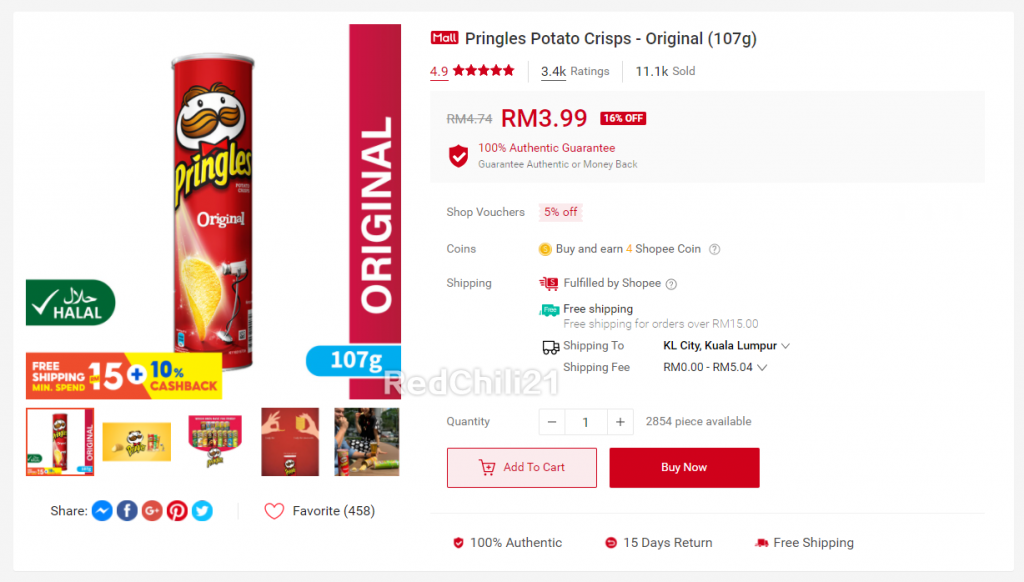This screenshot has height=582, width=1024.
Task: Select the last product thumbnail photo
Action: [366, 442]
